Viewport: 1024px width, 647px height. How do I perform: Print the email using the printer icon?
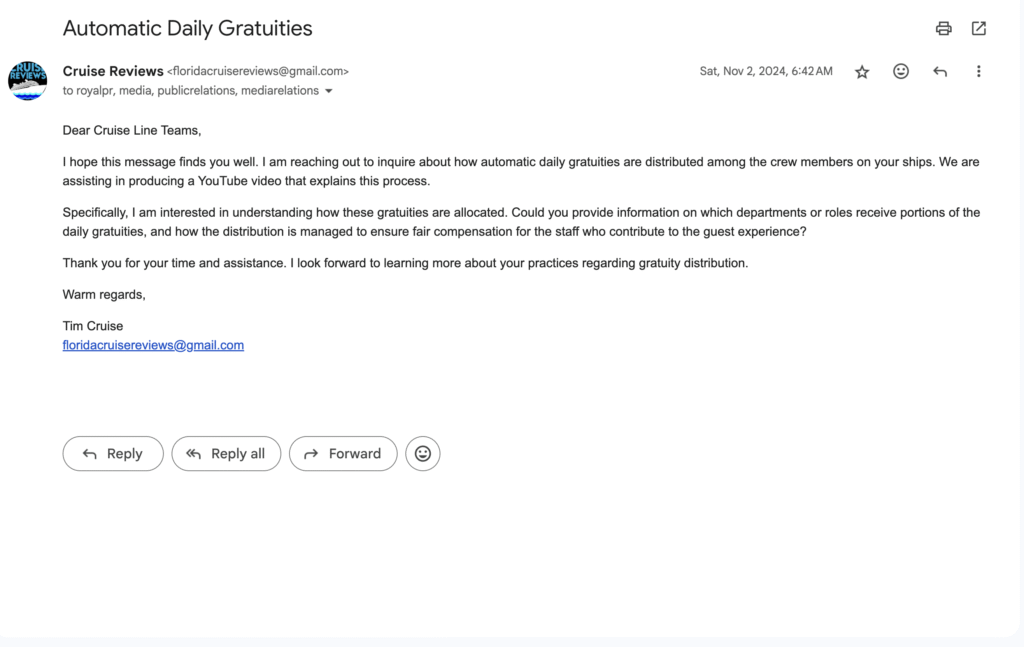click(943, 28)
